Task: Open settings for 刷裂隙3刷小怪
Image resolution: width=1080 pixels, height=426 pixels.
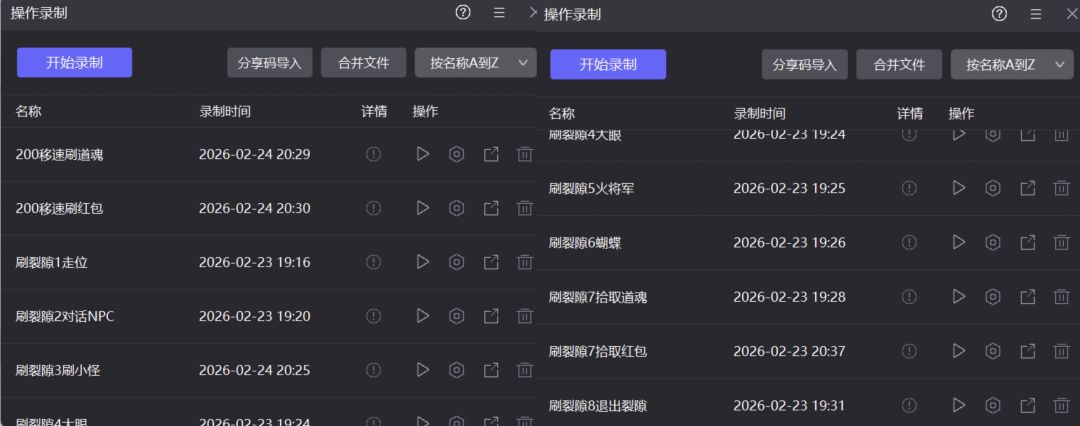Action: point(456,370)
